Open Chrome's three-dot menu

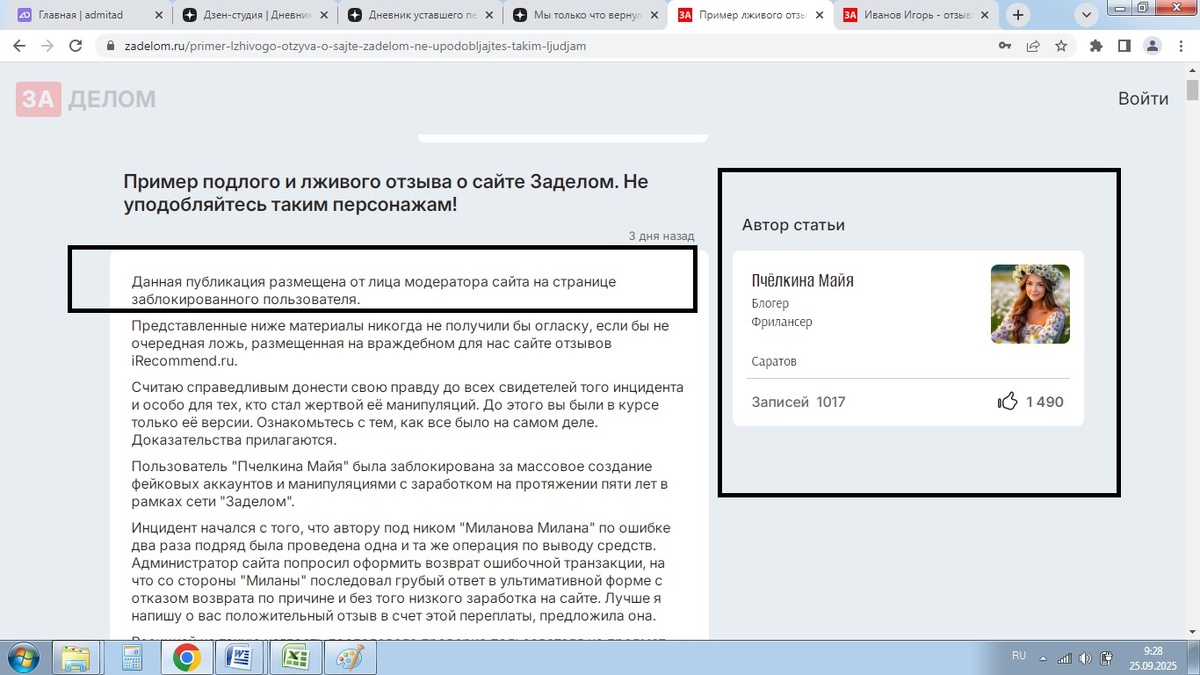[x=1181, y=46]
